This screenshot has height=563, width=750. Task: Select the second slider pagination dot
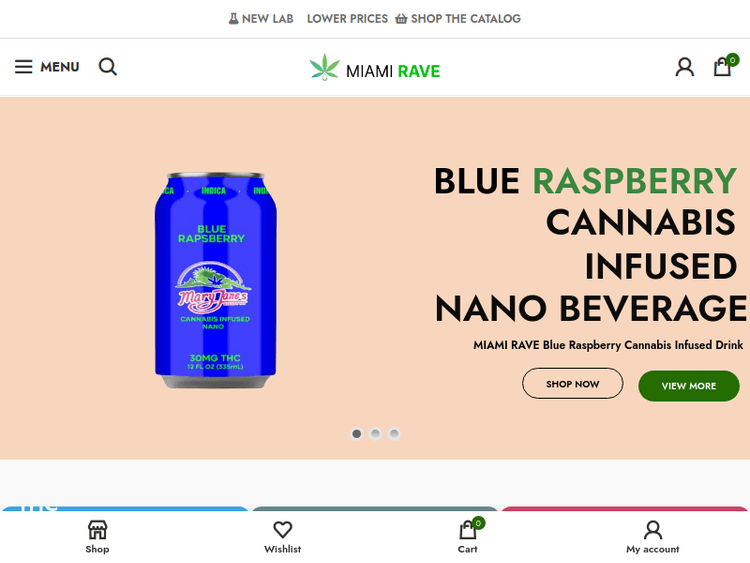click(x=375, y=434)
